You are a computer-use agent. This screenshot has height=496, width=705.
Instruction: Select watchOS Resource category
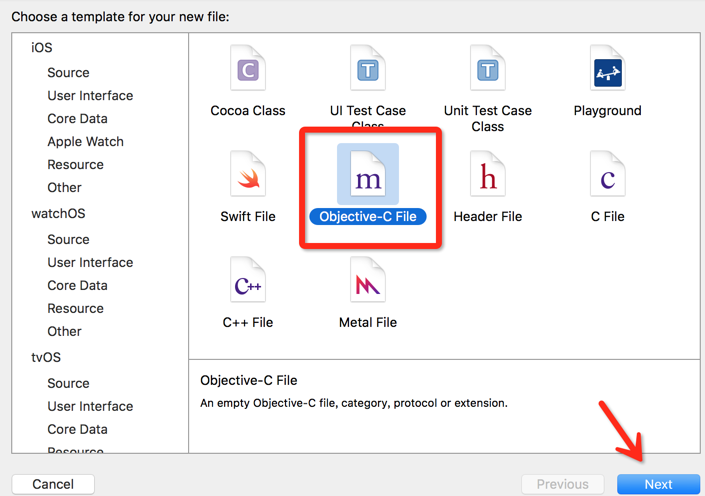pos(75,309)
